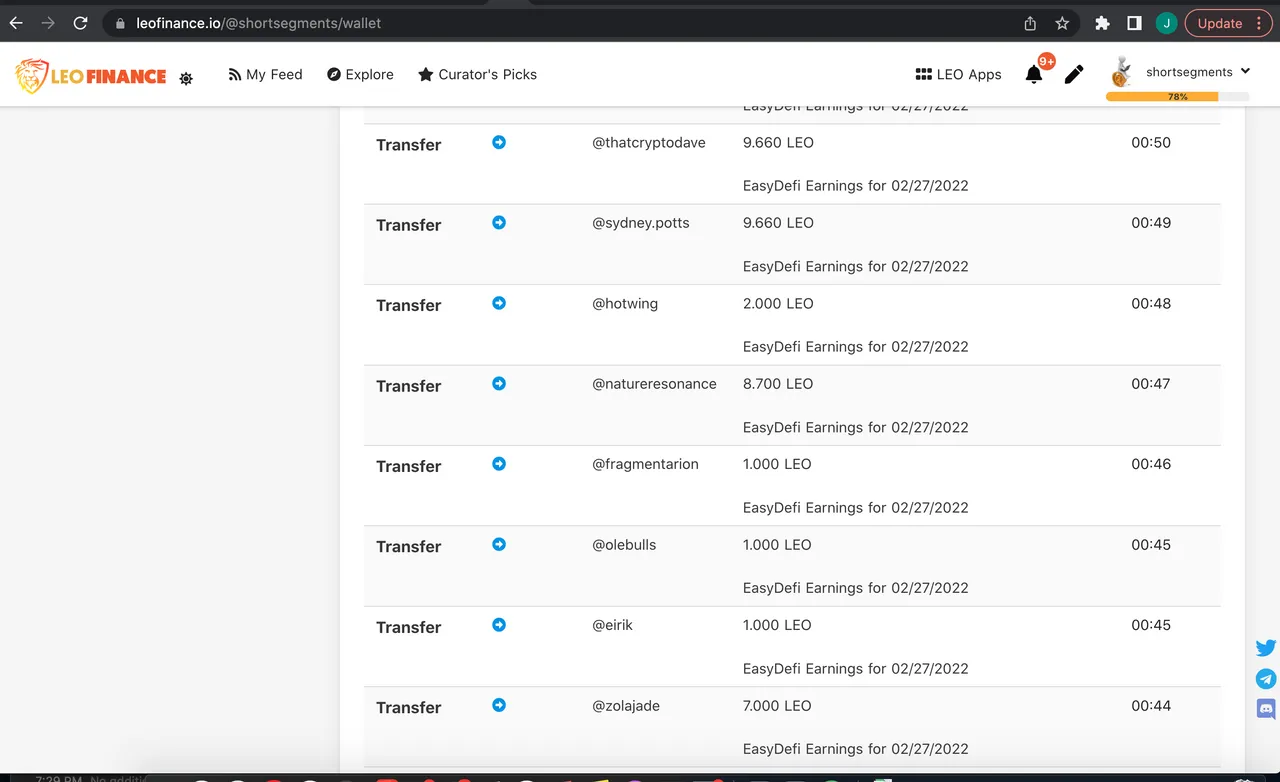
Task: Open @sydney.potts profile link
Action: click(641, 223)
